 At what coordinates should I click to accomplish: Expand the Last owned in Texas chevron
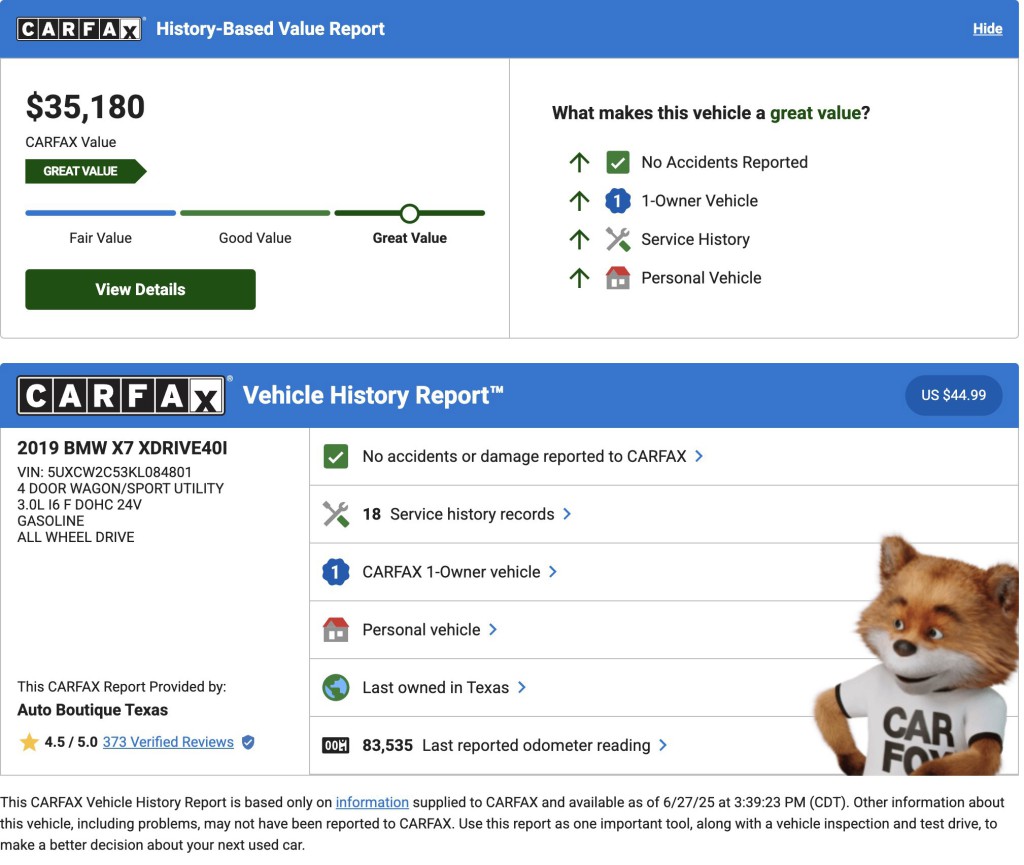(x=521, y=687)
